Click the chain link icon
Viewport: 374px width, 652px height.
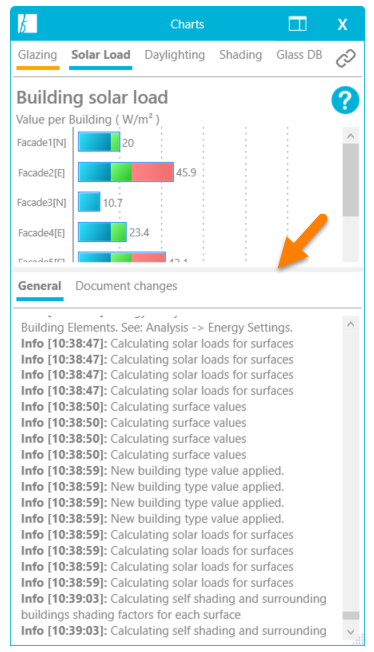(x=346, y=58)
